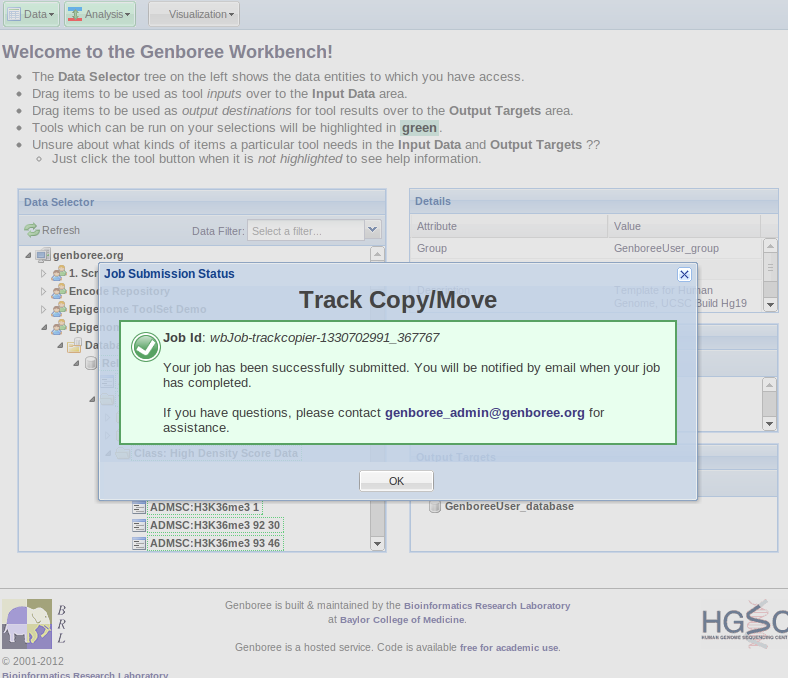Select the ADMSC:H3K36me3 92 30 track
Screen dimensions: 788x678
(215, 525)
